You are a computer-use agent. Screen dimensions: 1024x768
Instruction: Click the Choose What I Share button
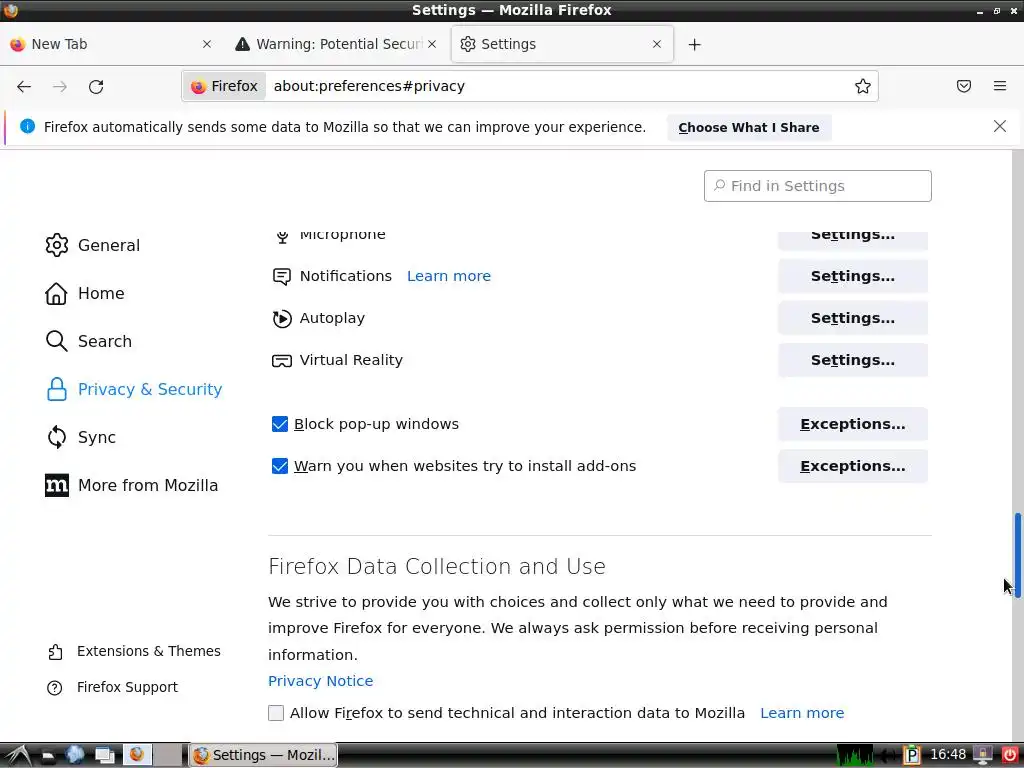click(748, 127)
